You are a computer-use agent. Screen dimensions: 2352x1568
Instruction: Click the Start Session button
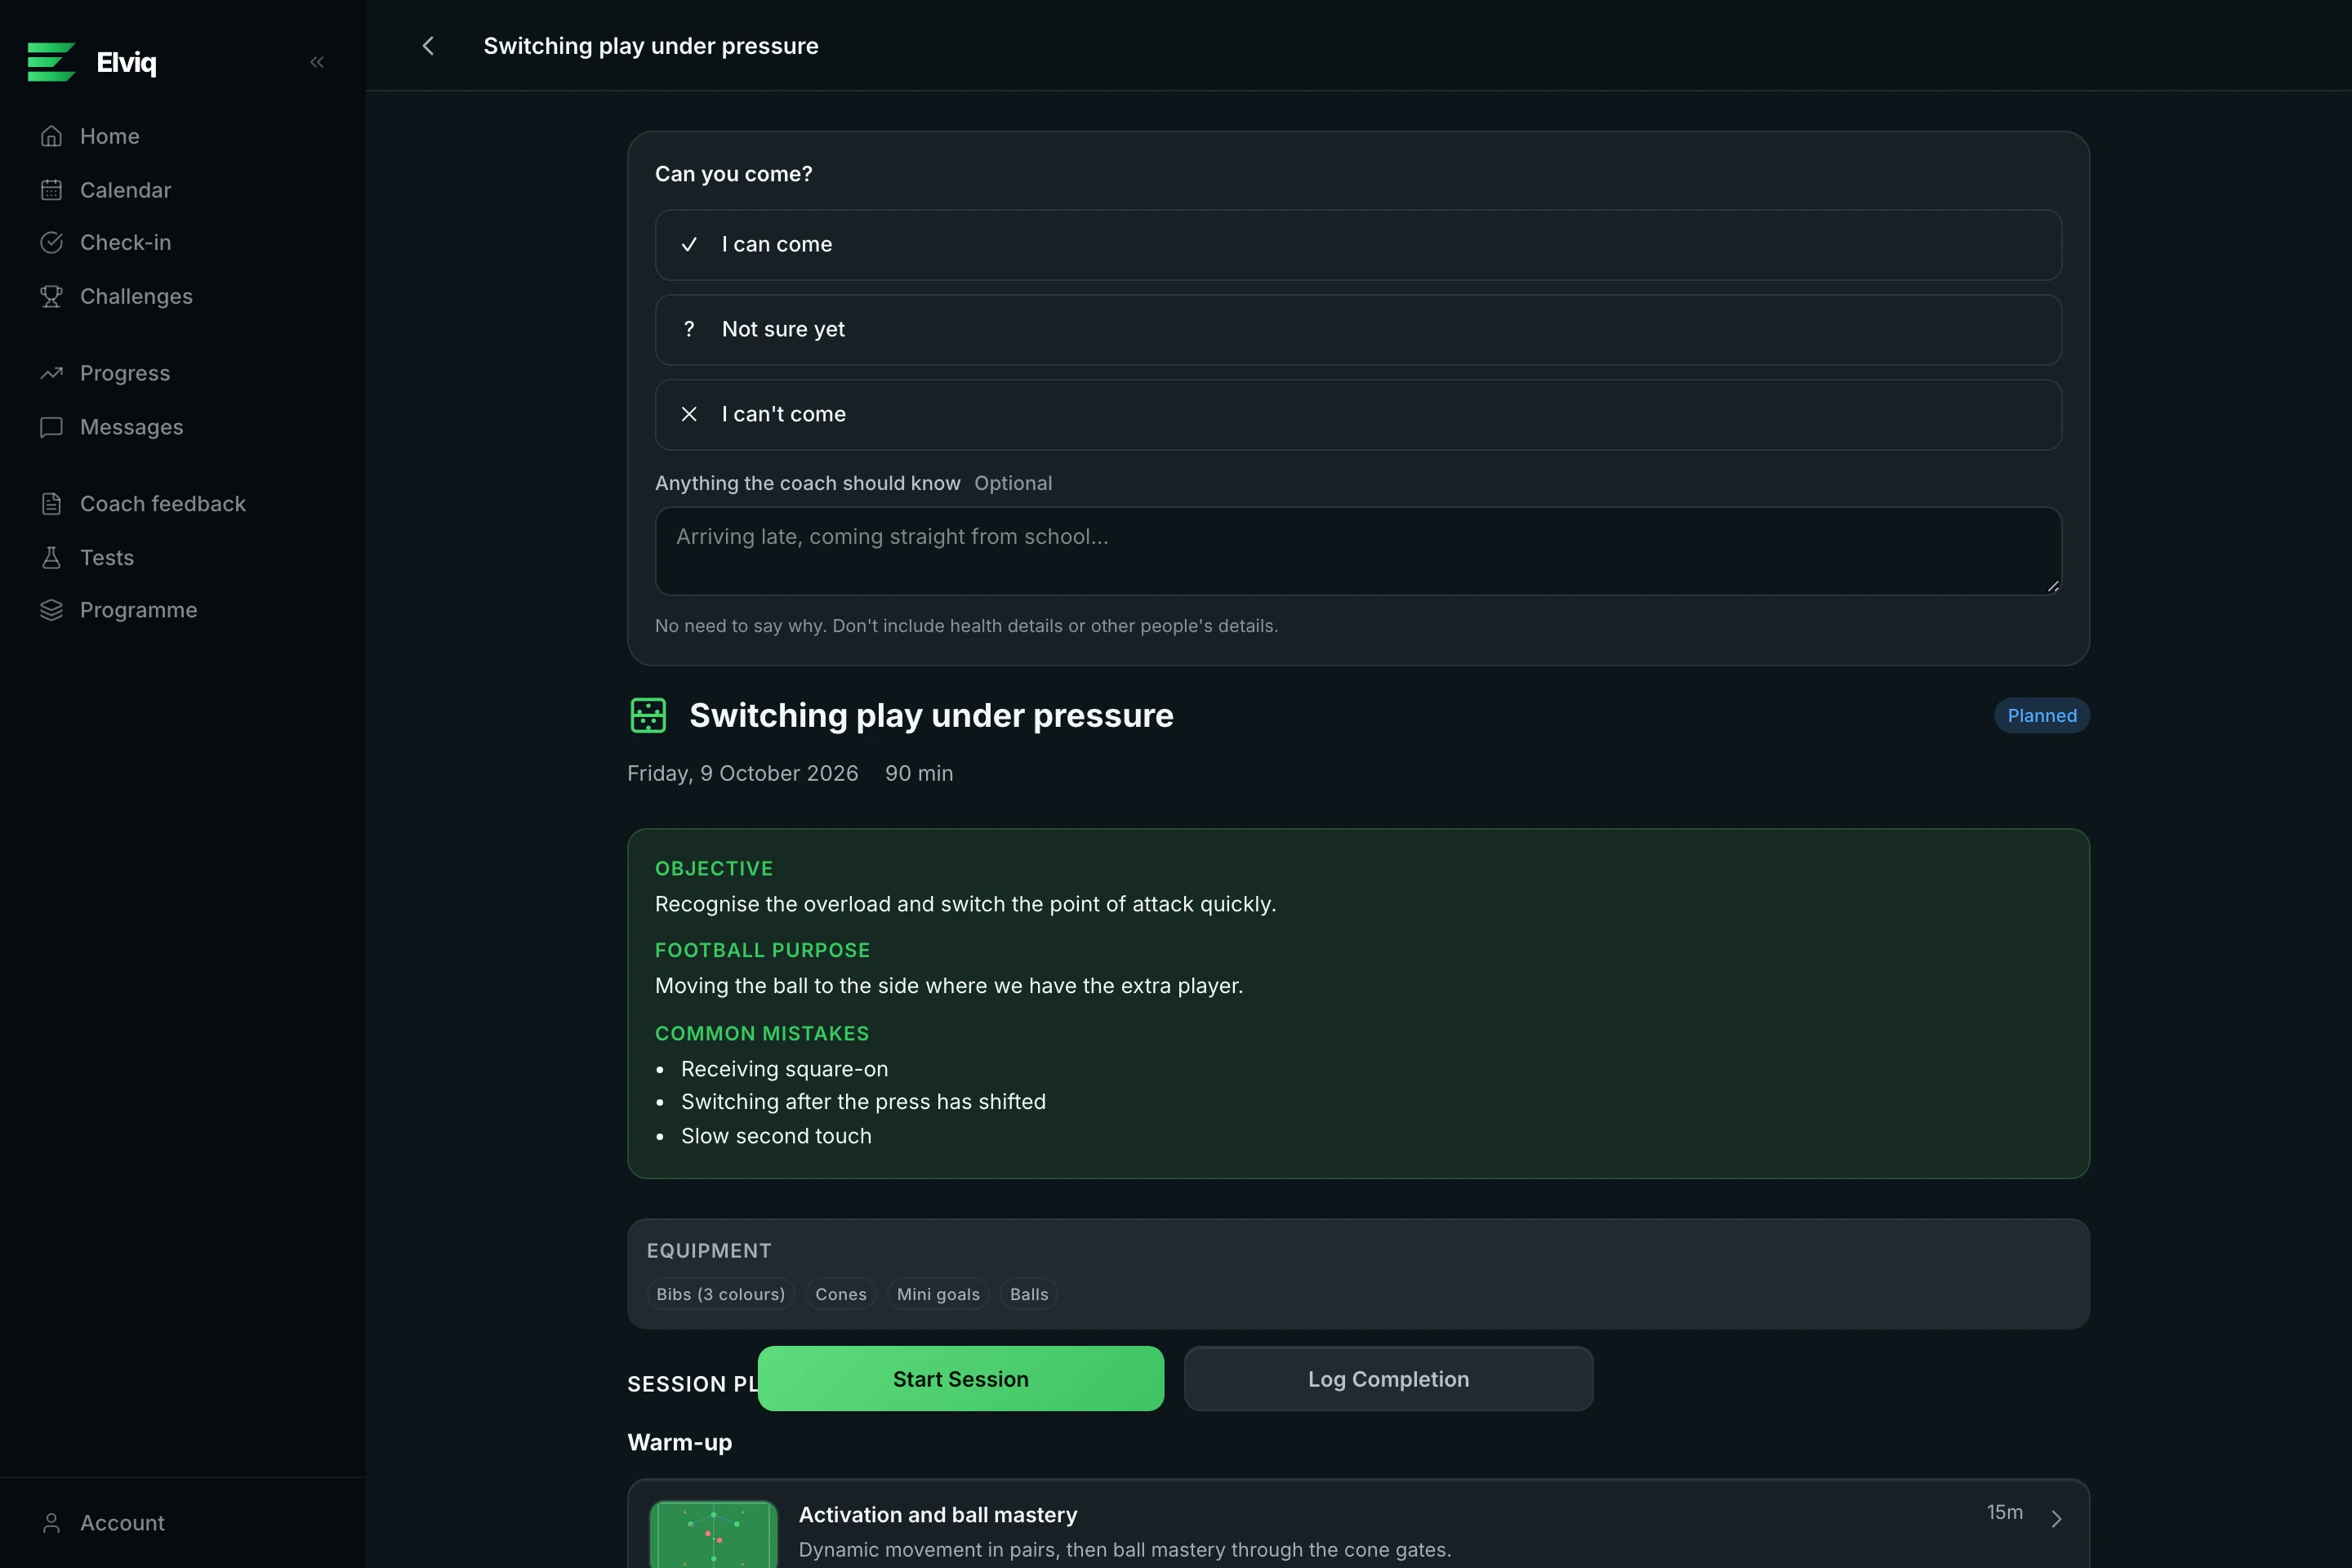(x=961, y=1379)
